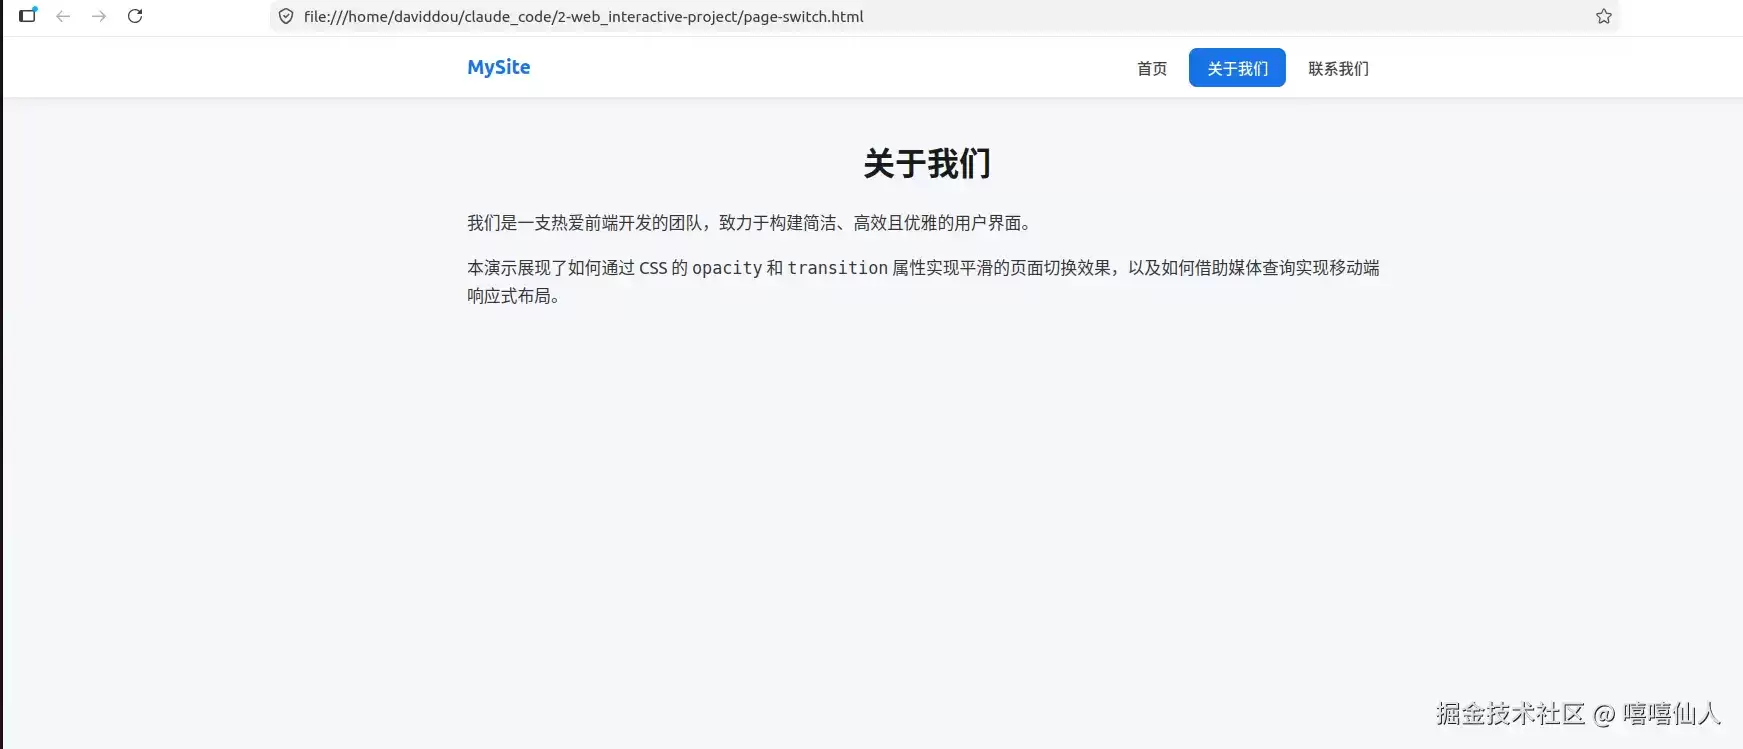Click the MySite logo
This screenshot has width=1743, height=749.
point(499,67)
